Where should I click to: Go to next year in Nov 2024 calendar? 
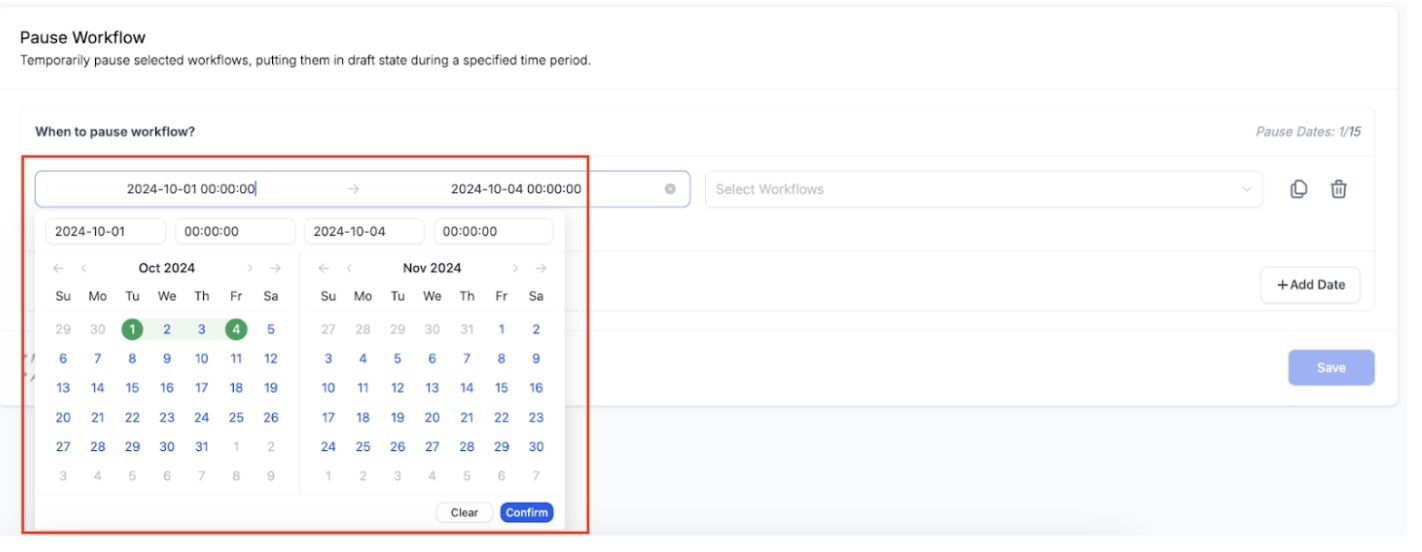point(541,268)
